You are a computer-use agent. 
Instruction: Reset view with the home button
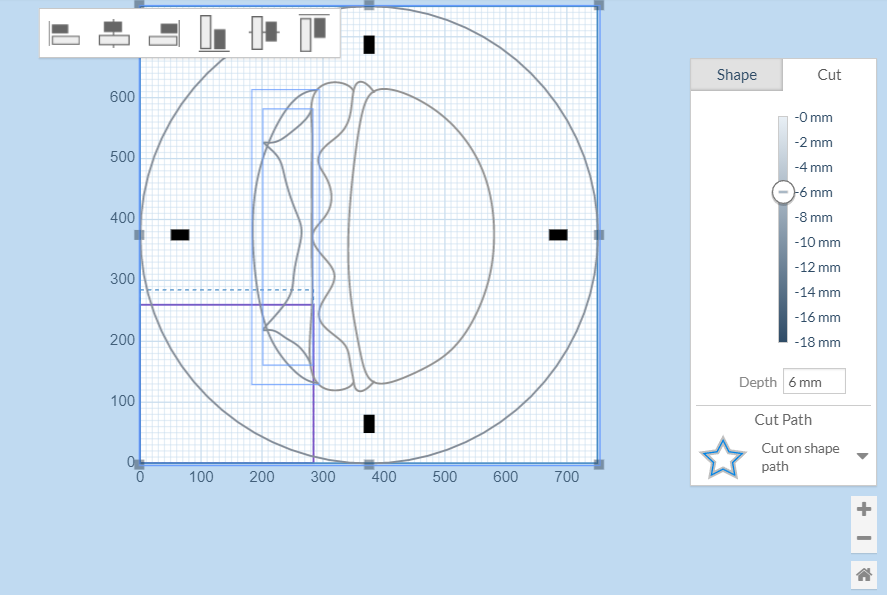click(864, 575)
